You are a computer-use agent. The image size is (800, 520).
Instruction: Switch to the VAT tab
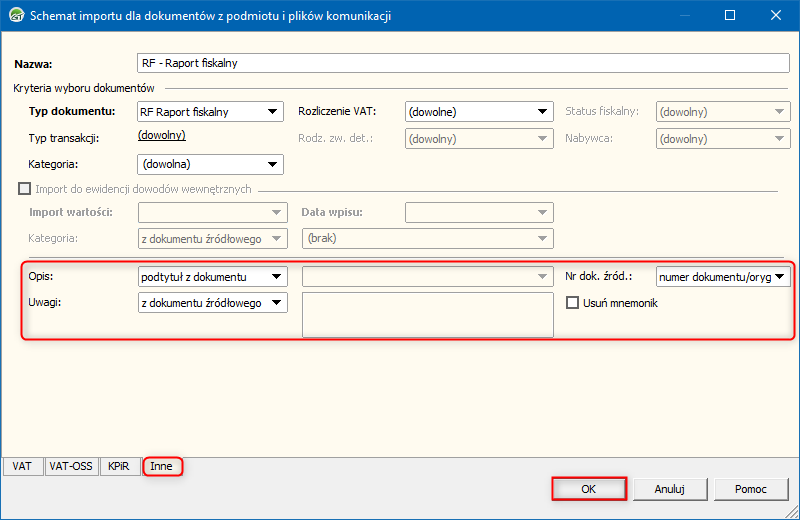22,466
